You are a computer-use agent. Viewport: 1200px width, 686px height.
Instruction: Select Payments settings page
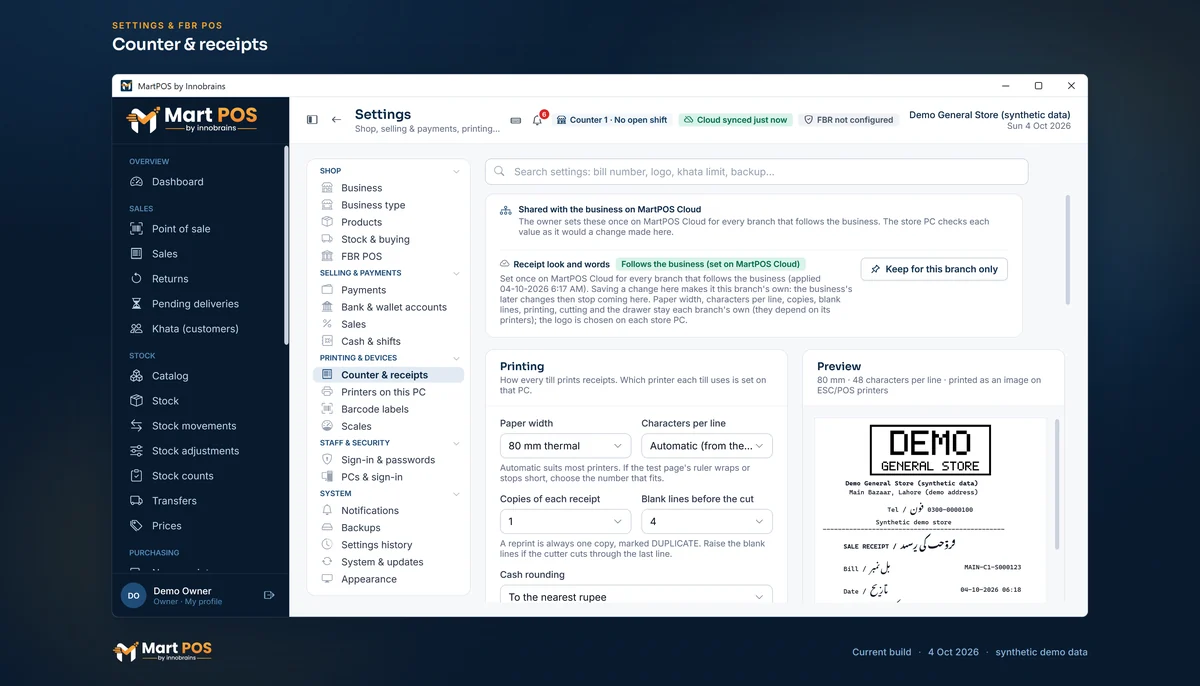click(x=388, y=290)
